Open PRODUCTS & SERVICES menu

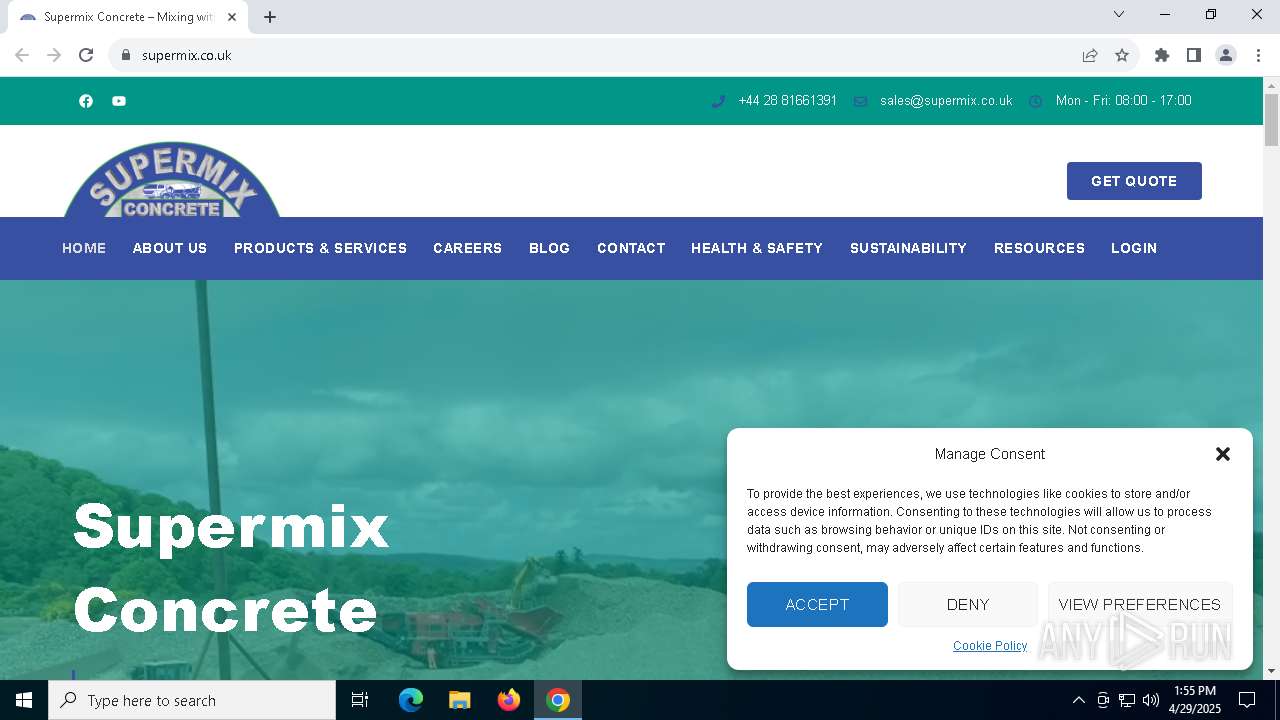point(320,248)
